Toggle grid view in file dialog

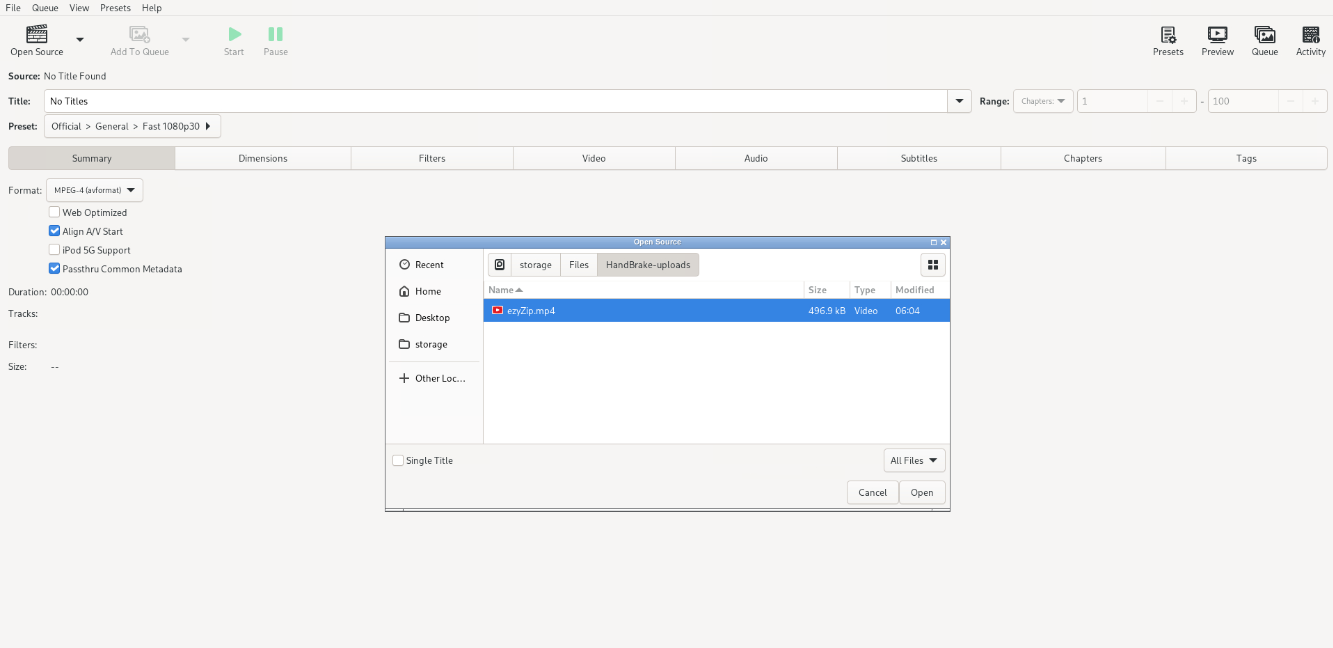(x=933, y=265)
